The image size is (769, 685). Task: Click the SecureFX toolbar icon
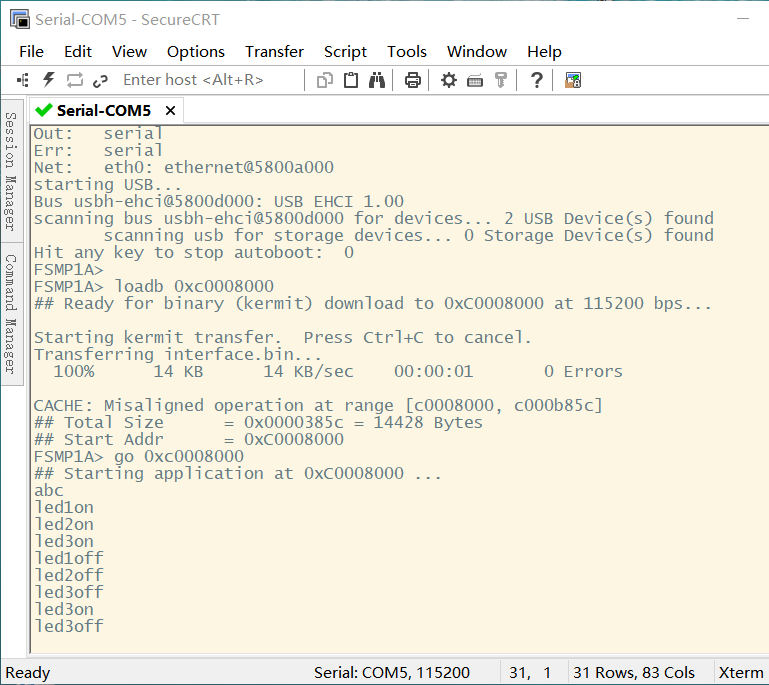(573, 80)
